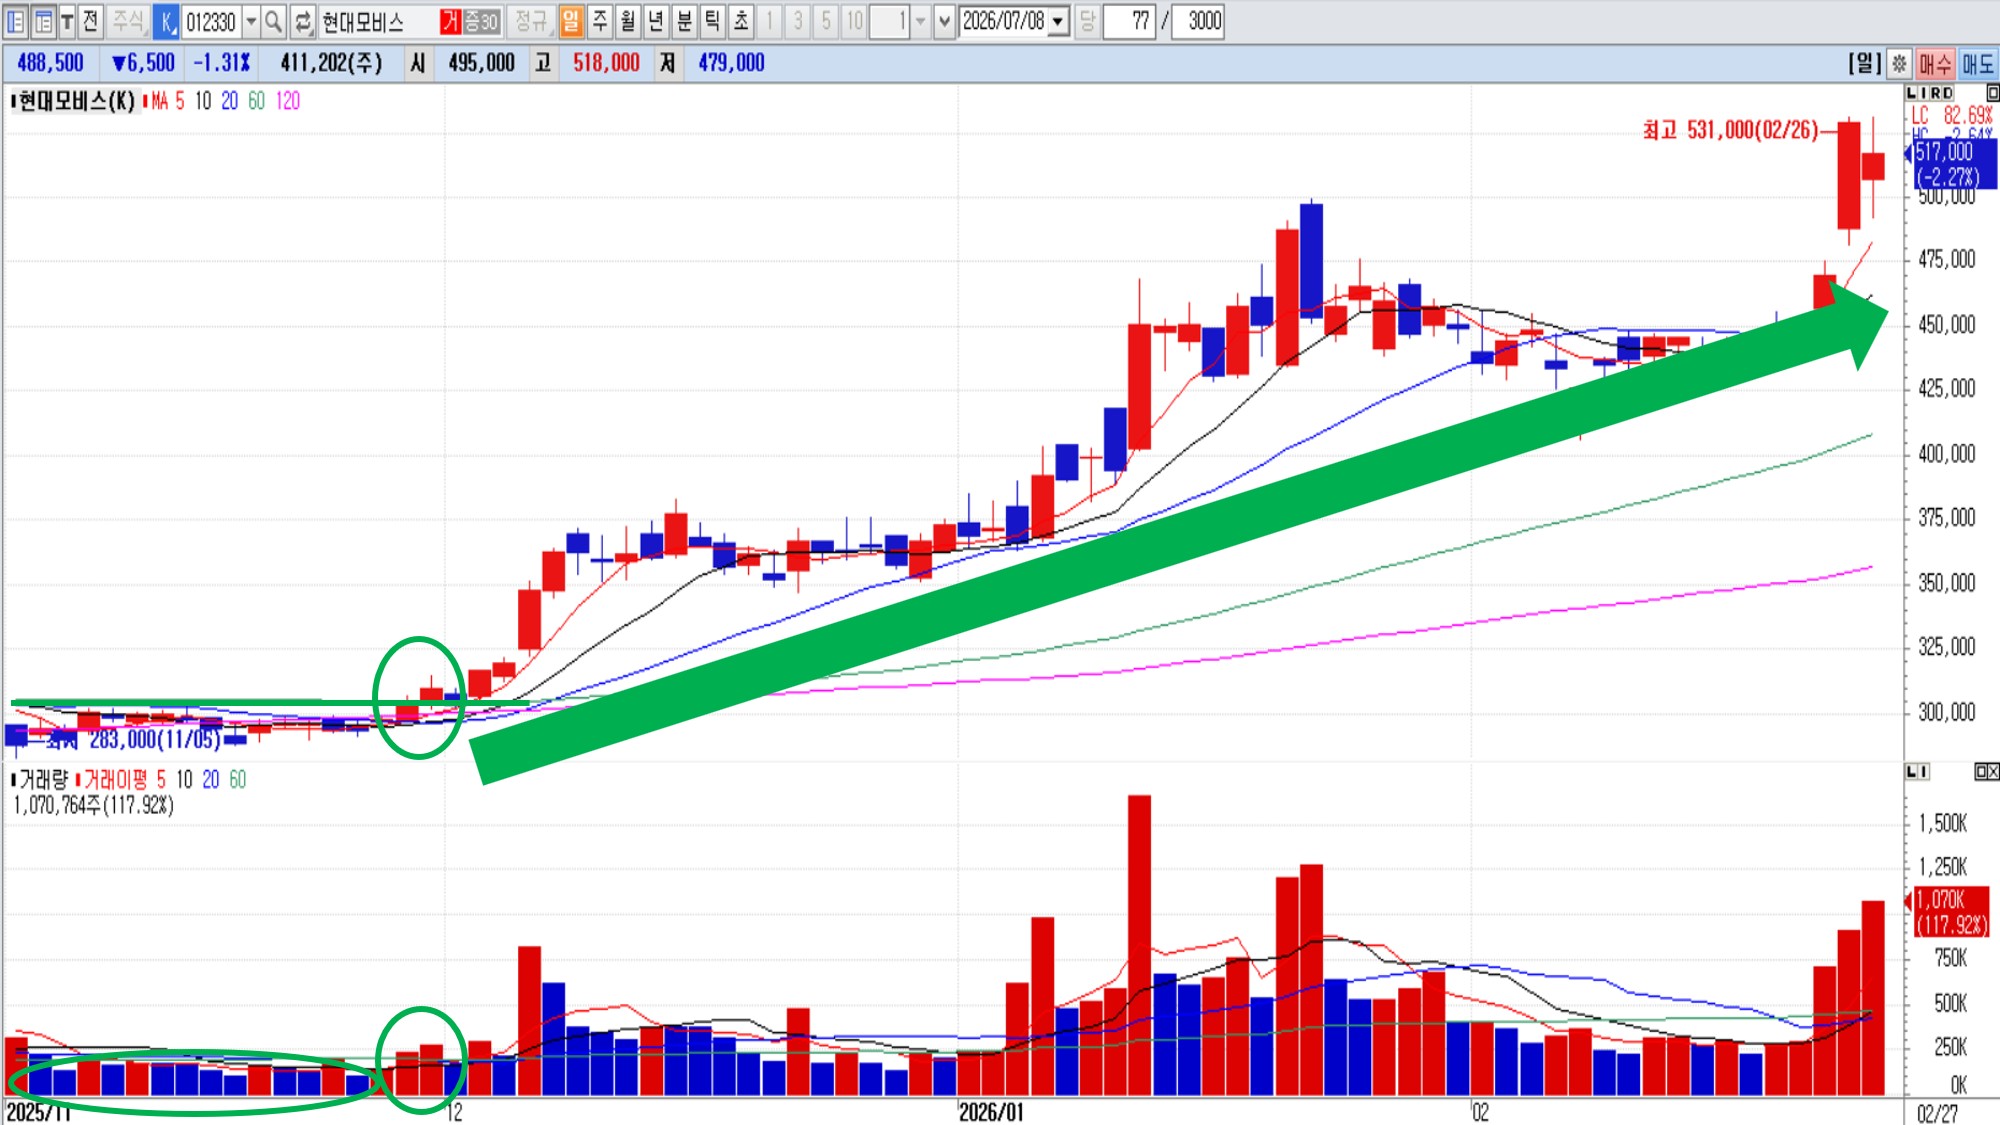Switch to monthly 월 chart period
The width and height of the screenshot is (2000, 1125).
tap(628, 21)
